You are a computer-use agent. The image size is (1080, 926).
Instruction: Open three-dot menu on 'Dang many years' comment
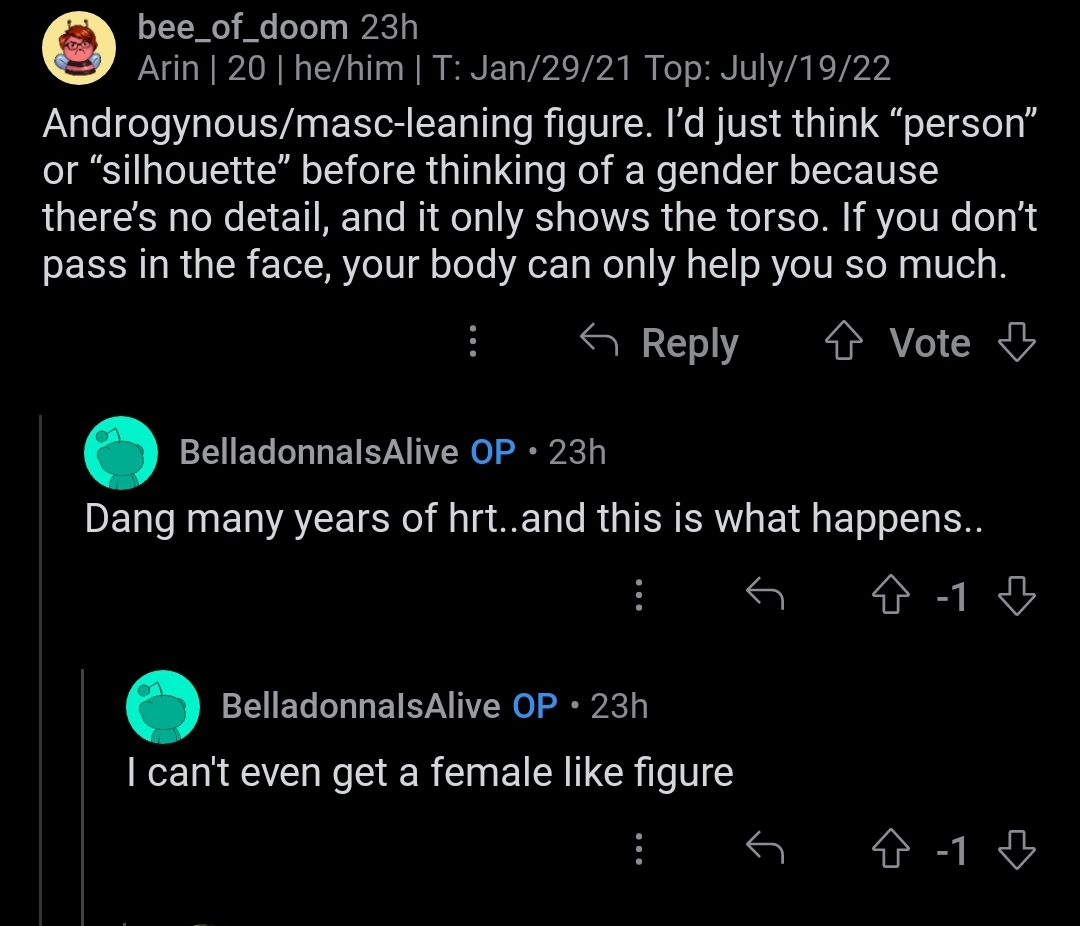(x=638, y=595)
